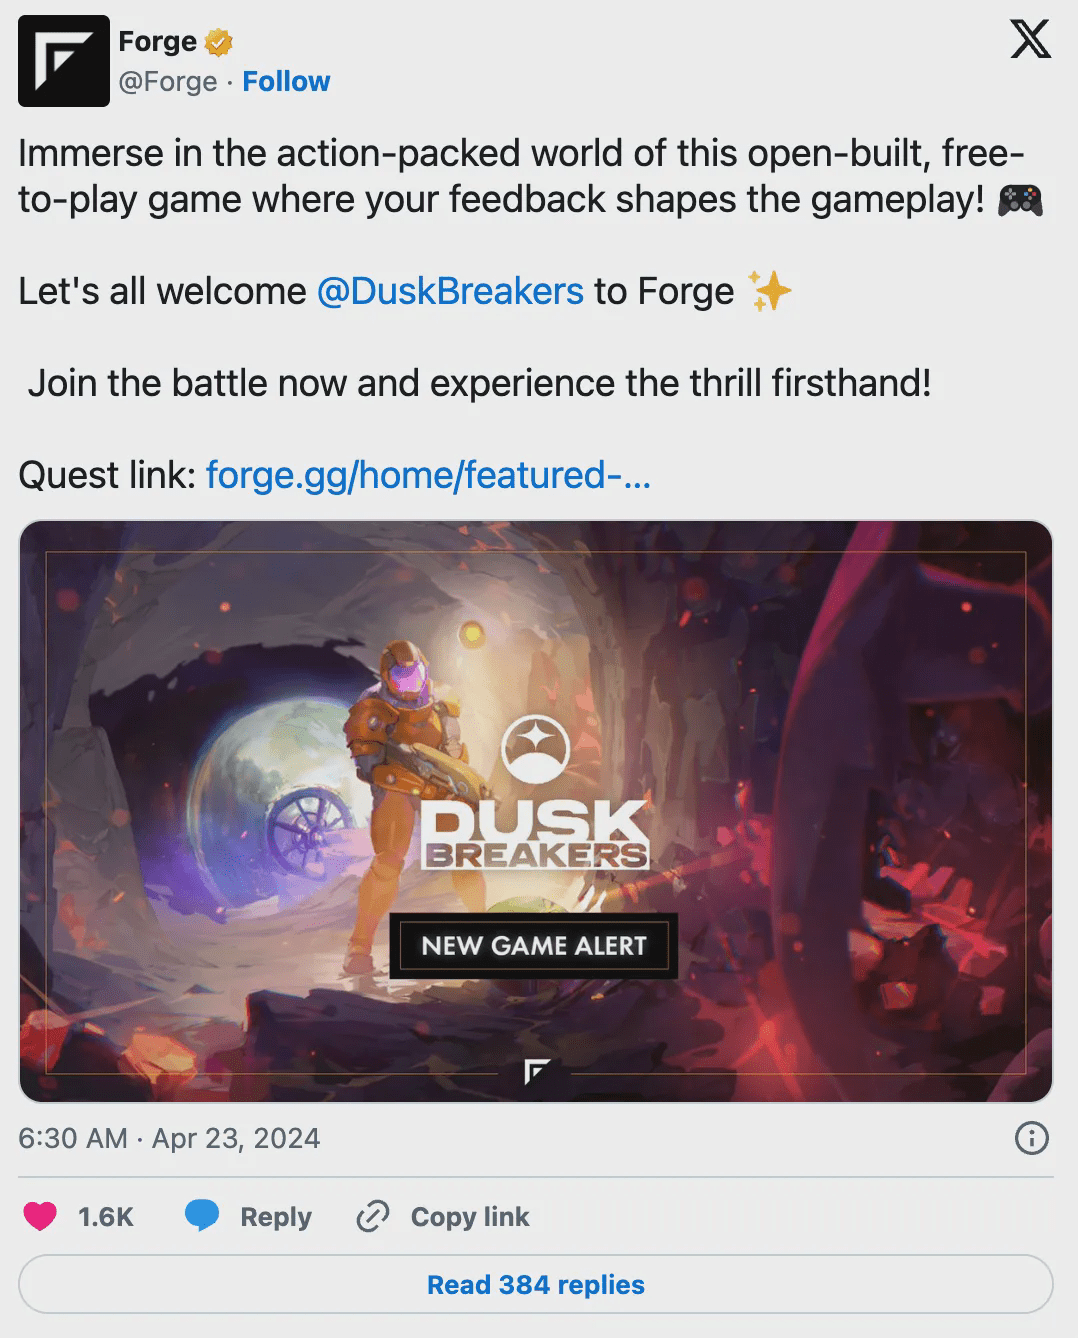Click the Forge logo in the banner
1078x1338 pixels.
coord(536,1071)
